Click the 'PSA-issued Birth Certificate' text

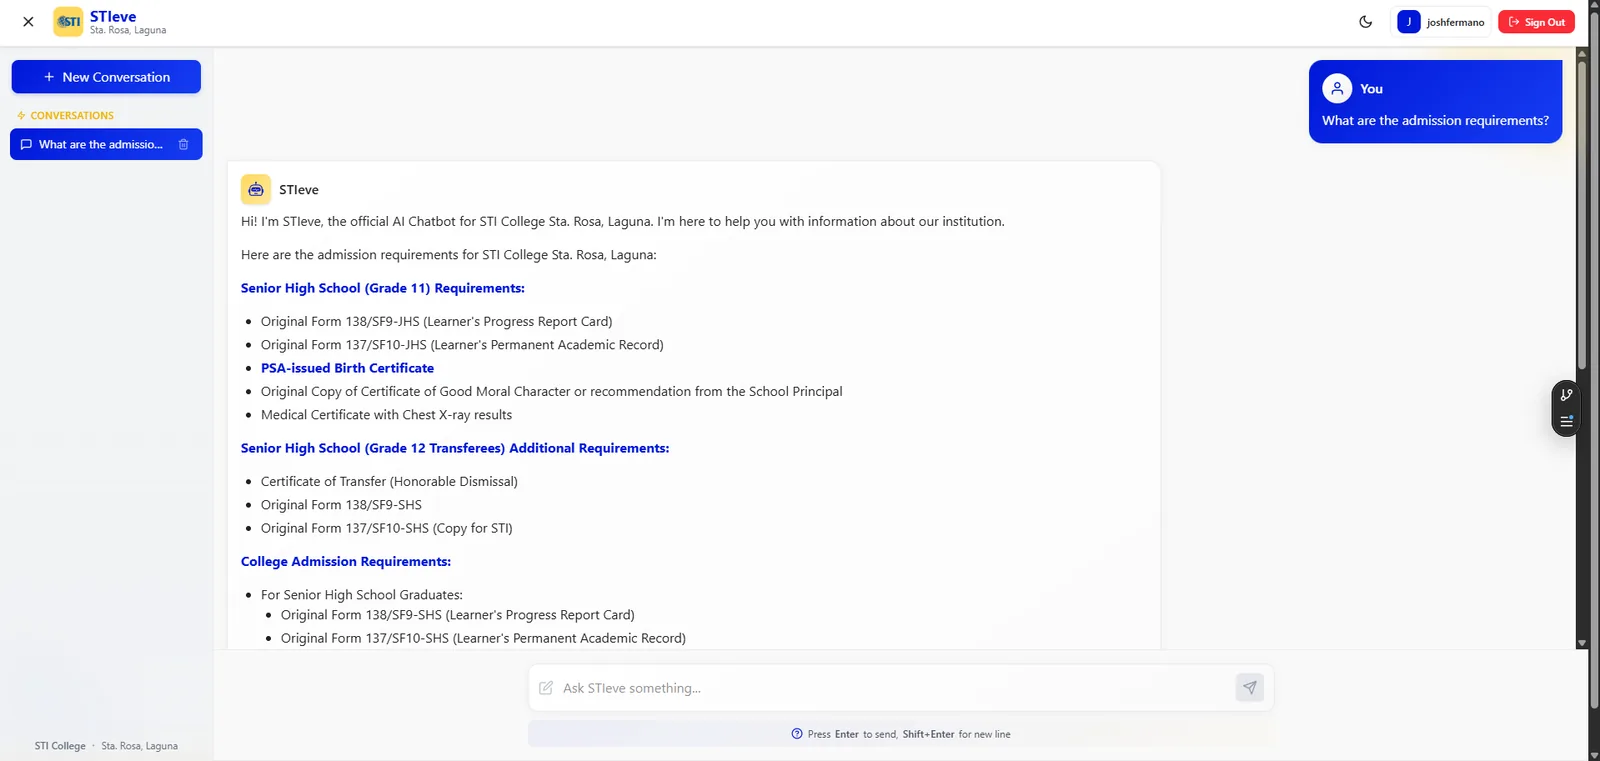347,368
